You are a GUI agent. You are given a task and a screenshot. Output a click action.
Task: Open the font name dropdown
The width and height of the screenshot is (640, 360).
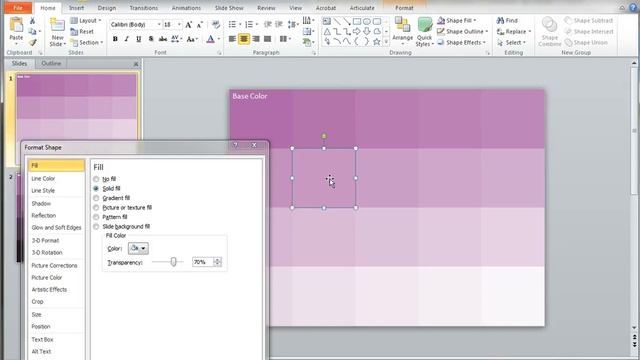tap(159, 25)
